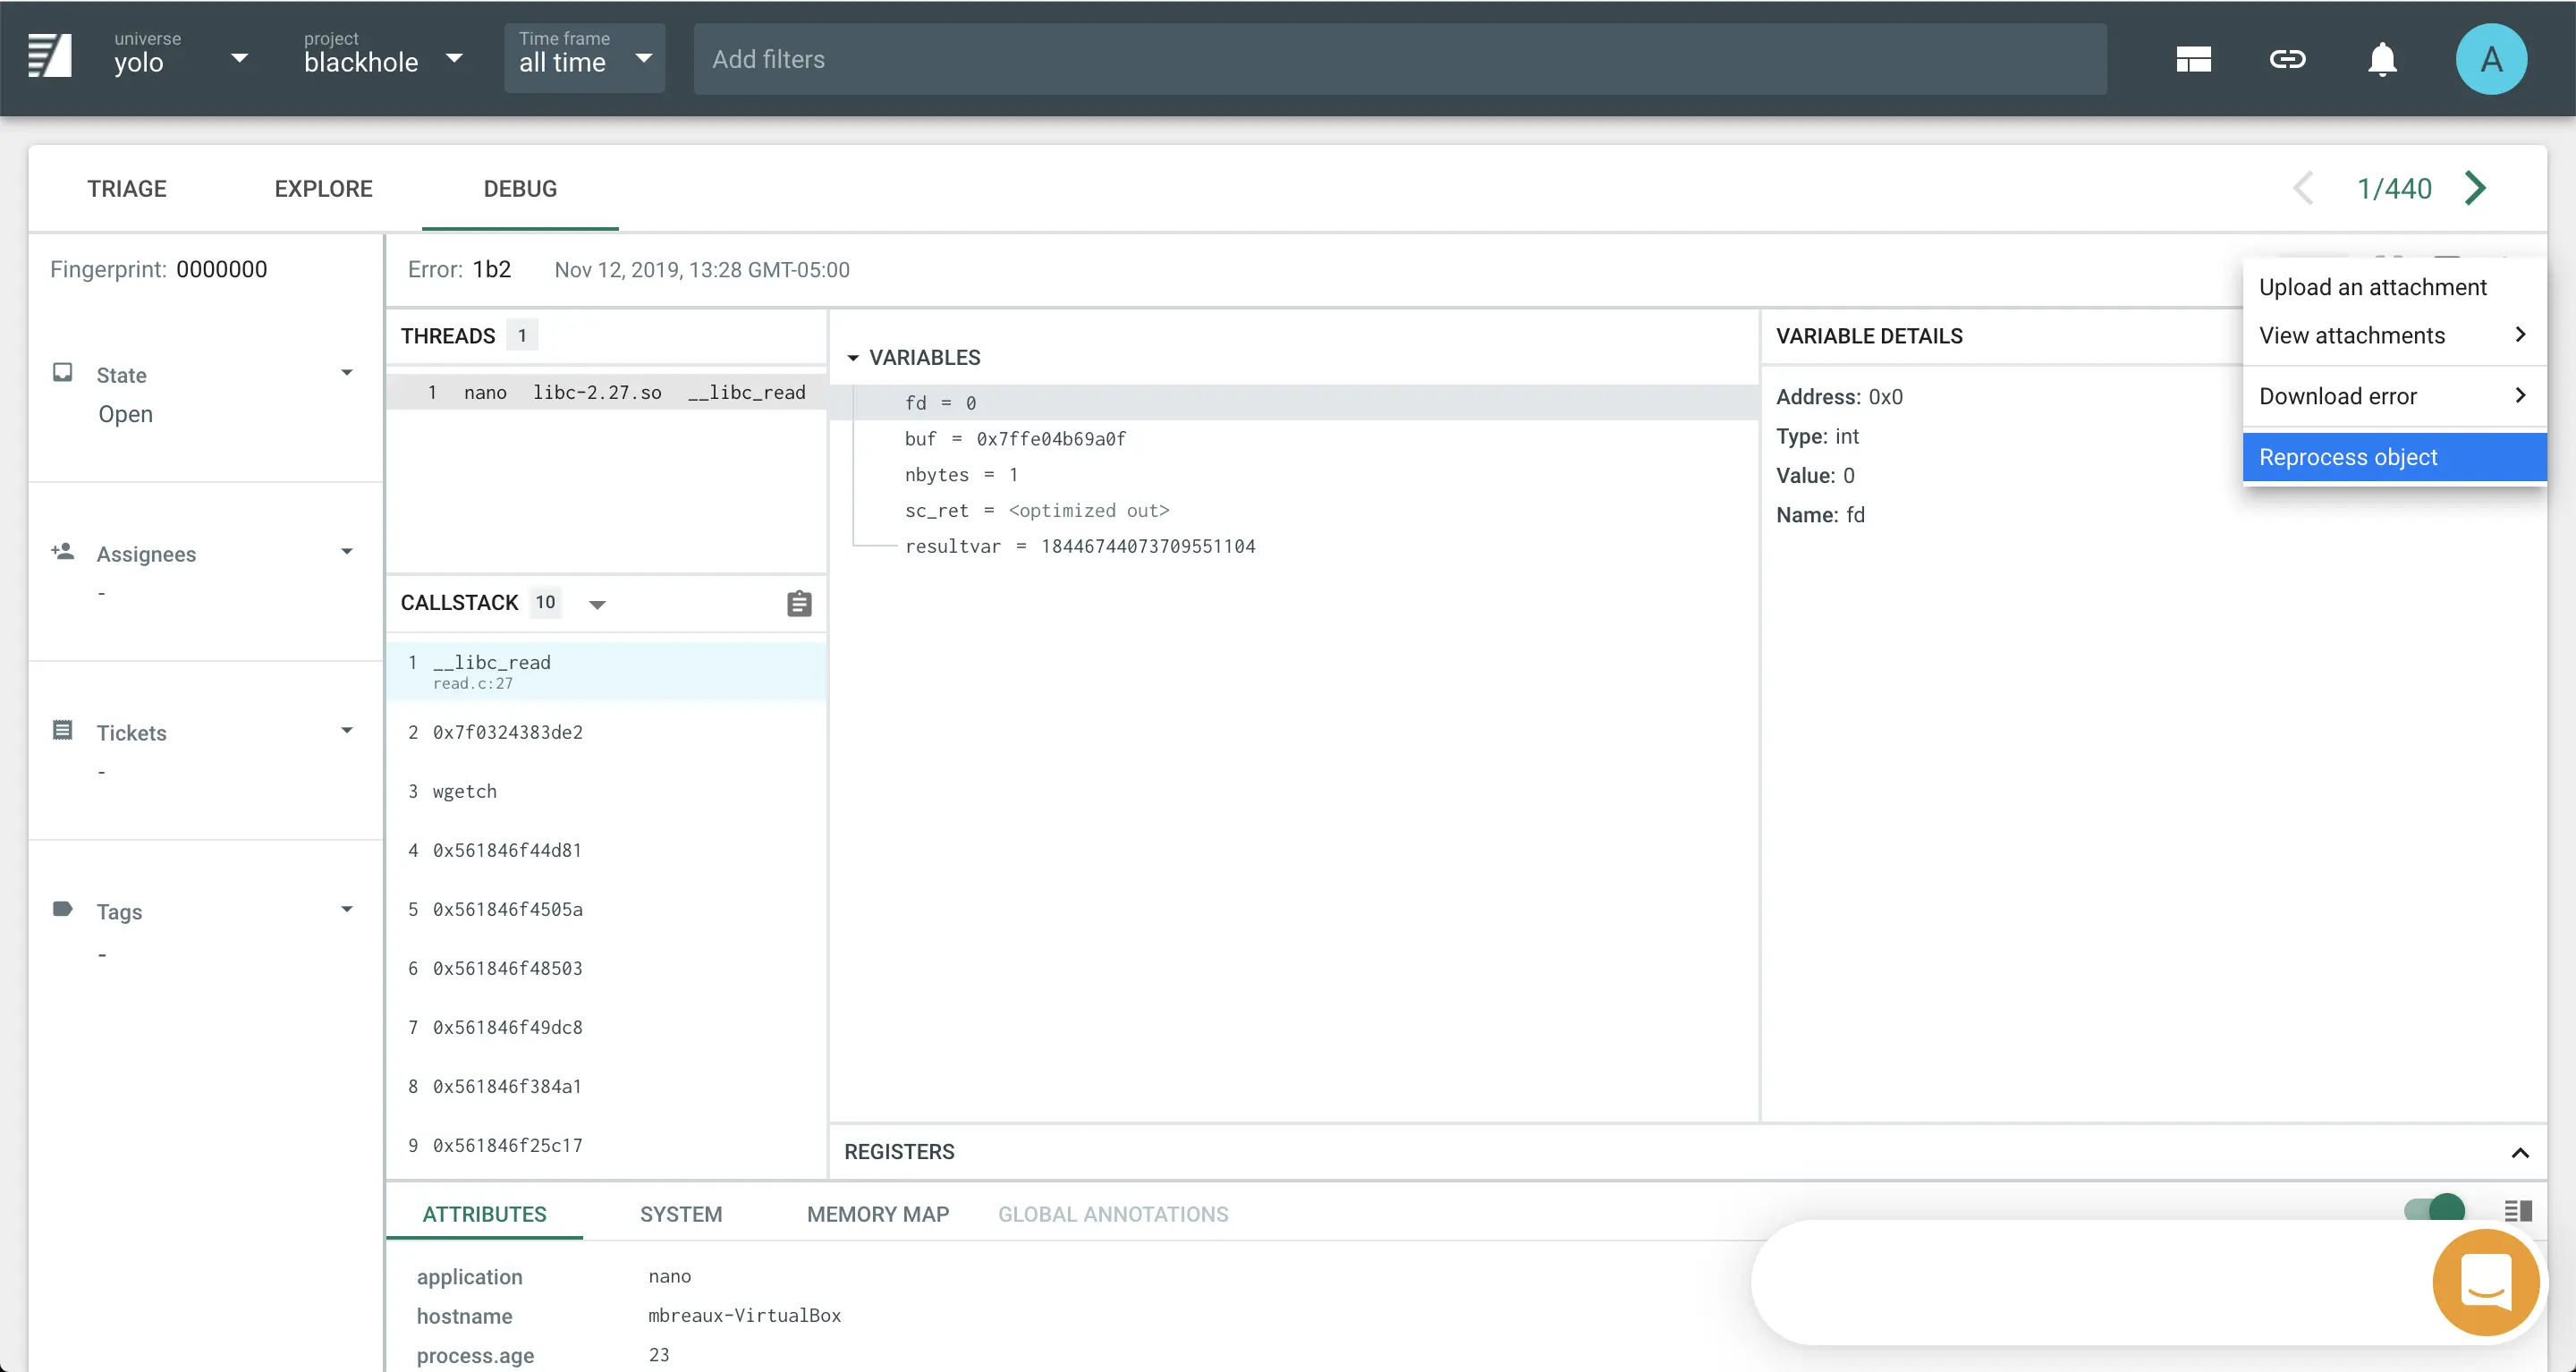This screenshot has width=2576, height=1372.
Task: Collapse the REGISTERS panel chevron
Action: coord(2520,1152)
